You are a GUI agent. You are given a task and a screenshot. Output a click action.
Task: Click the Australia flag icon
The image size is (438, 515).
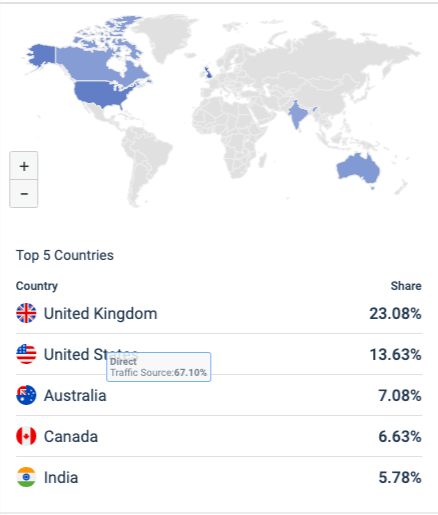point(26,395)
